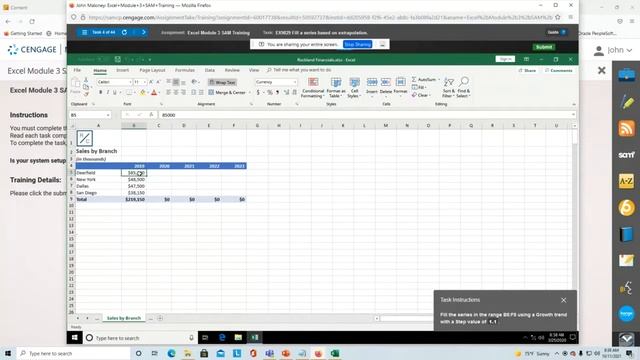Screen dimensions: 640x360
Task: Click the Stop Sharing button
Action: [358, 44]
